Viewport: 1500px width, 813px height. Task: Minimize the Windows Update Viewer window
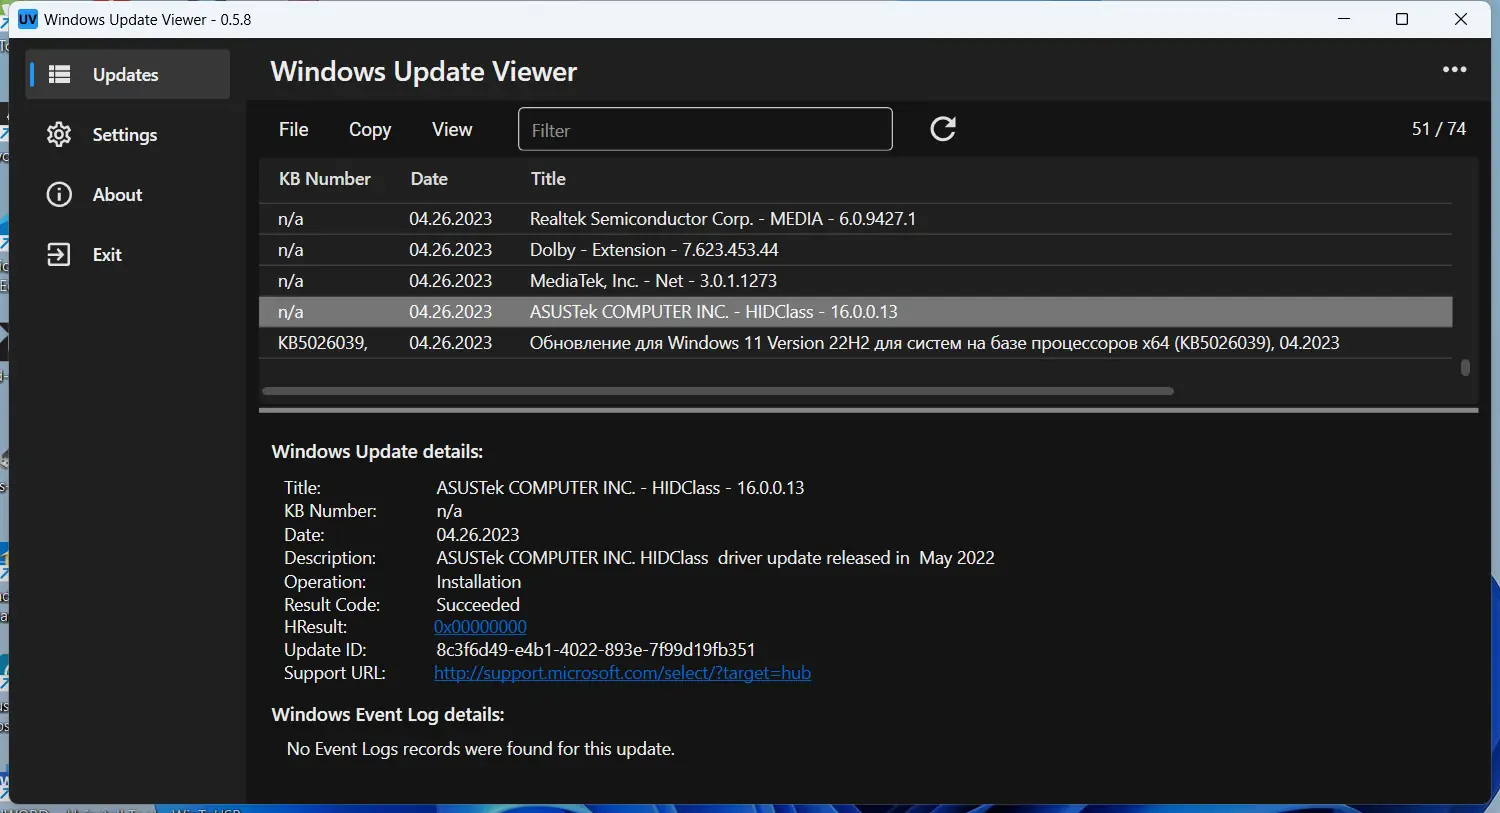(1344, 19)
